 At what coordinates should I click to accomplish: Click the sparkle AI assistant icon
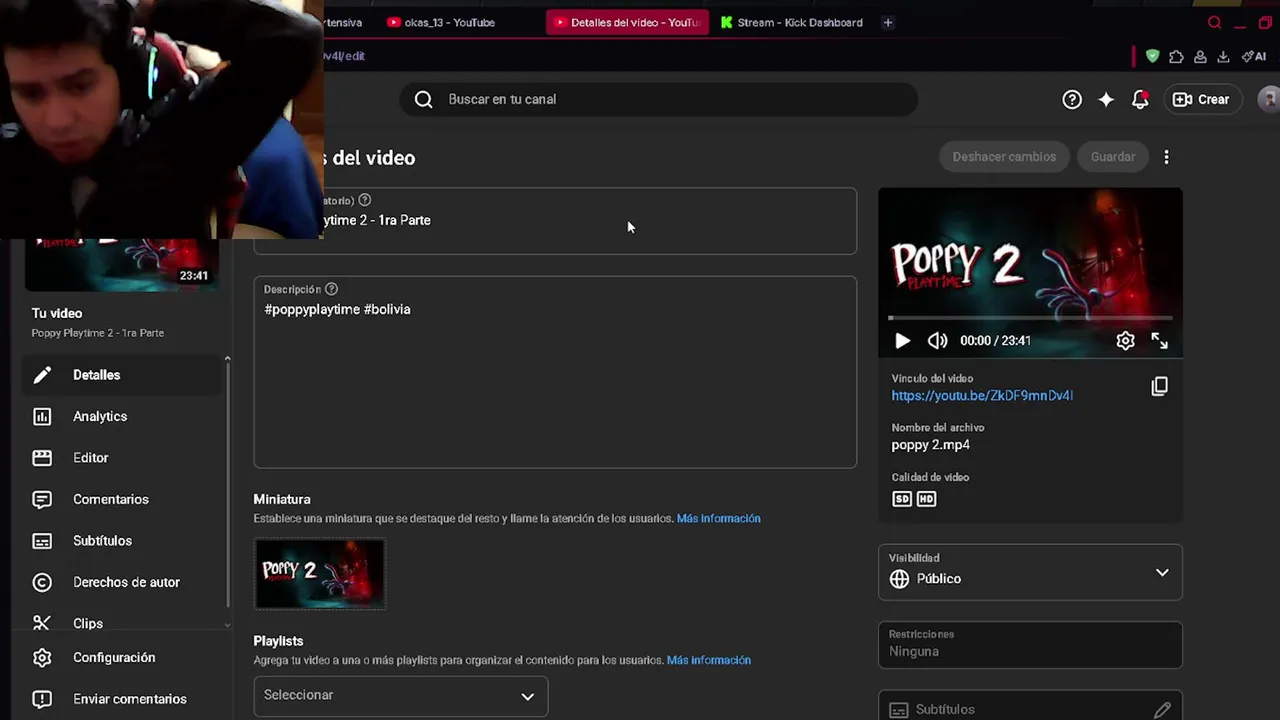1106,99
